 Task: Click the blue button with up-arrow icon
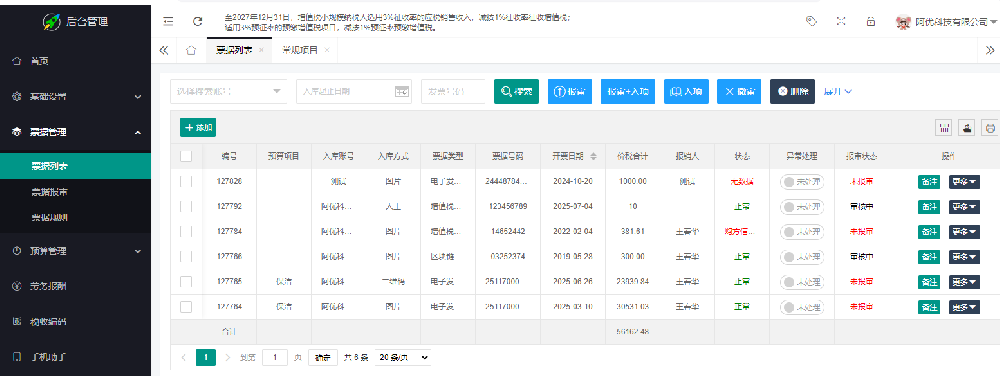[570, 92]
